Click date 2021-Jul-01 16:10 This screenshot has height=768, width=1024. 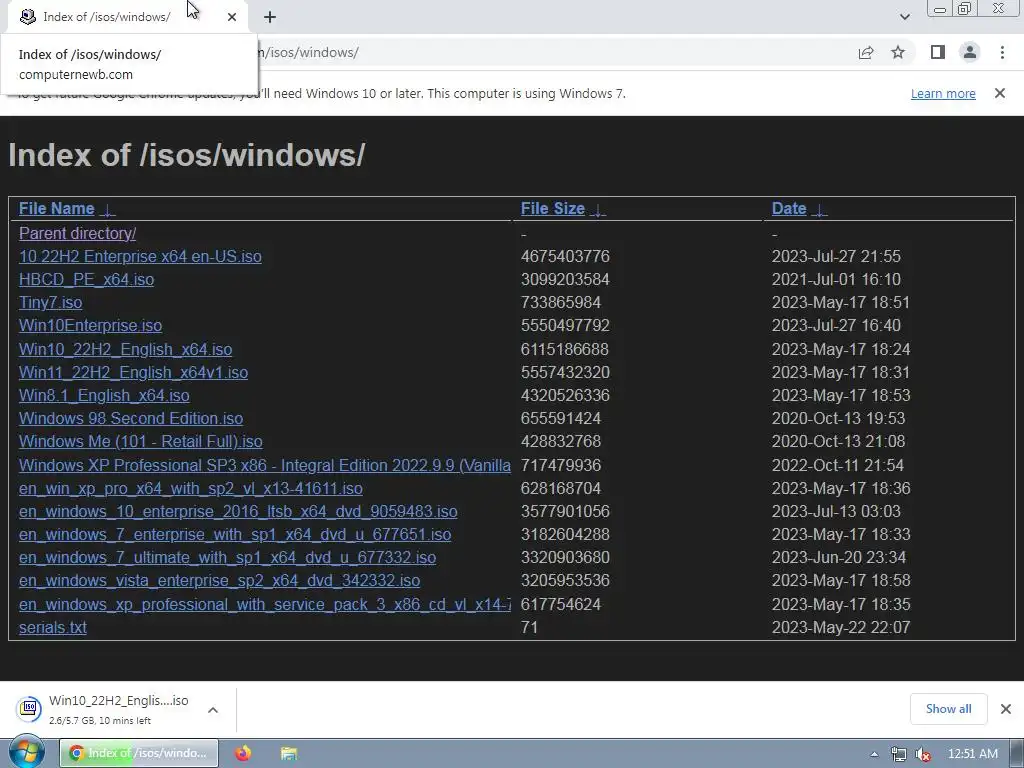pyautogui.click(x=836, y=280)
